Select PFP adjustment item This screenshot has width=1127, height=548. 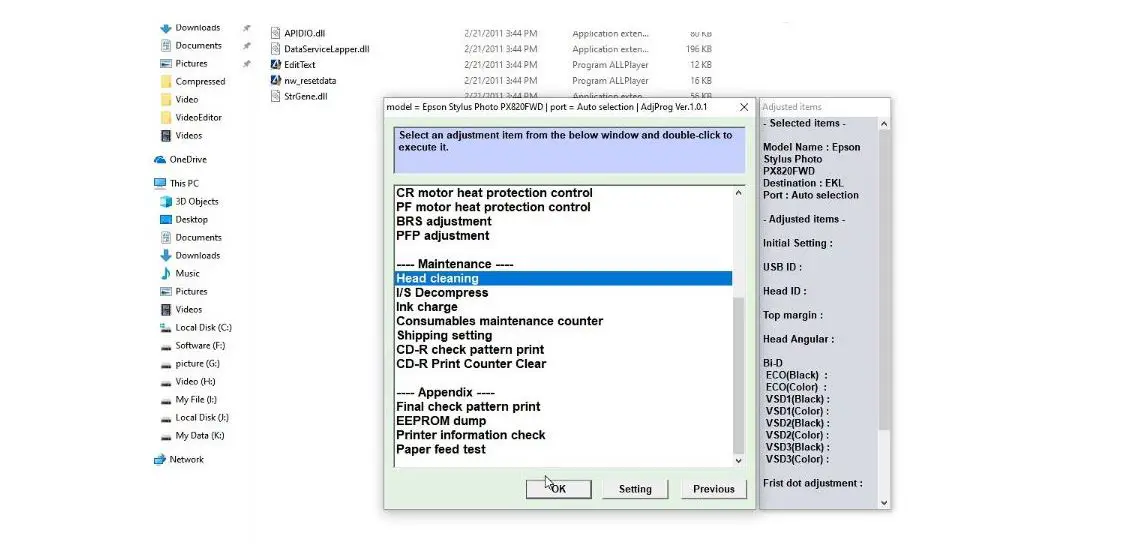pos(442,236)
